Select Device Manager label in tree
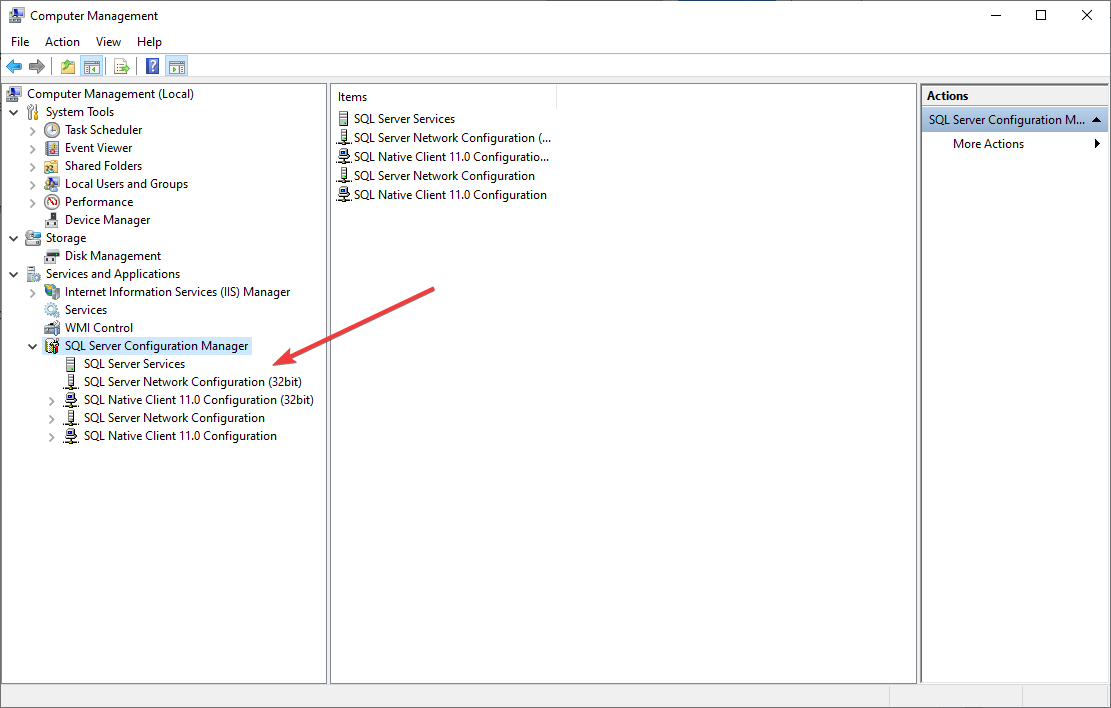The width and height of the screenshot is (1111, 708). (107, 220)
